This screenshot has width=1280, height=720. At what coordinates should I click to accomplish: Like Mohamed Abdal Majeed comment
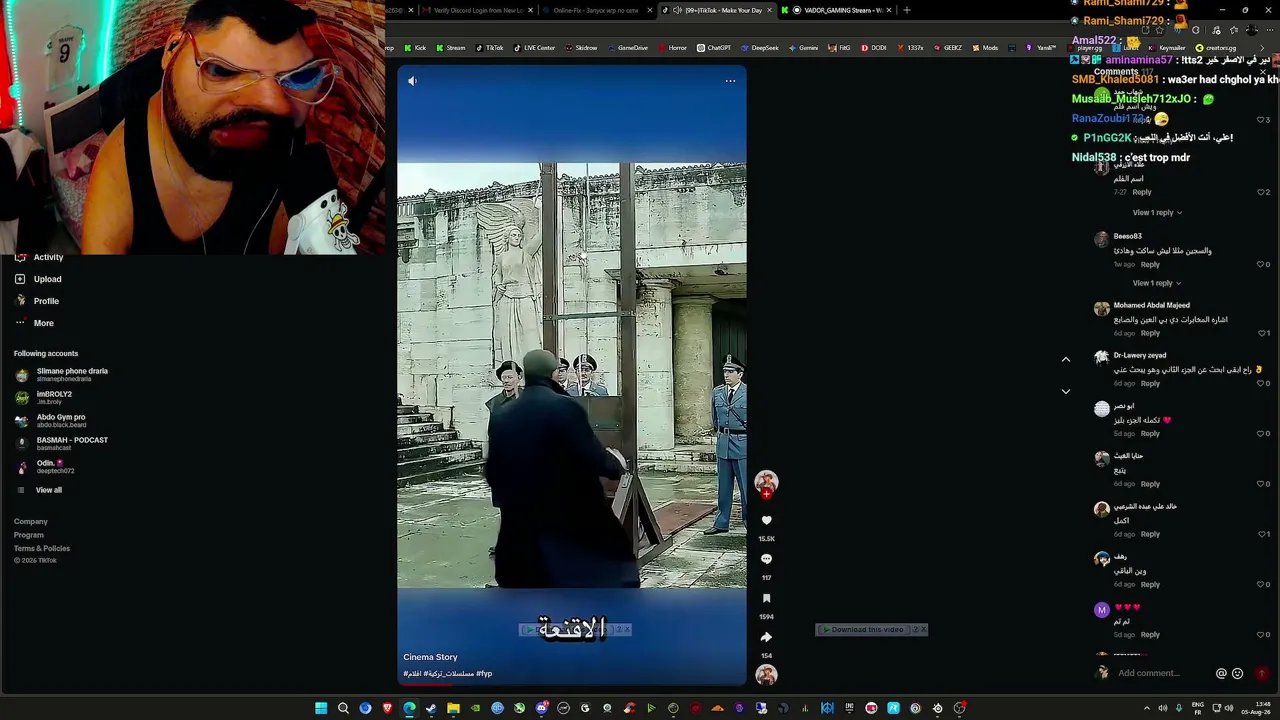[x=1261, y=333]
